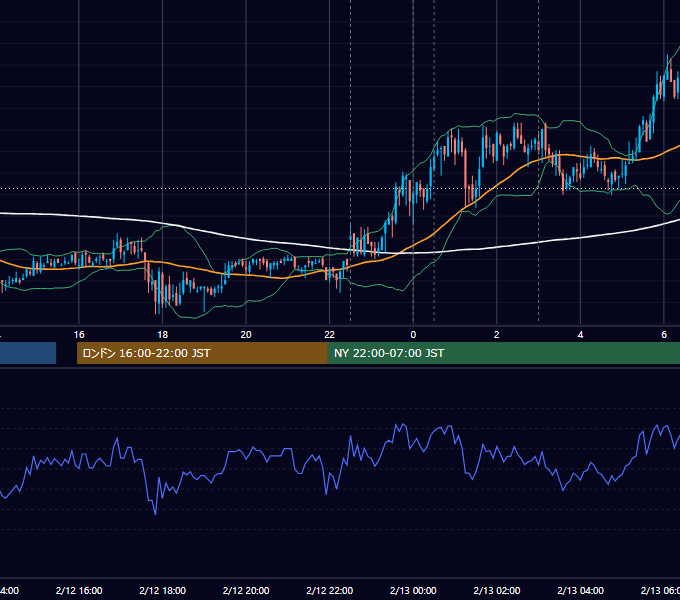Click the 2/12 16:00 oscillator time label
680x600 pixels.
[79, 590]
